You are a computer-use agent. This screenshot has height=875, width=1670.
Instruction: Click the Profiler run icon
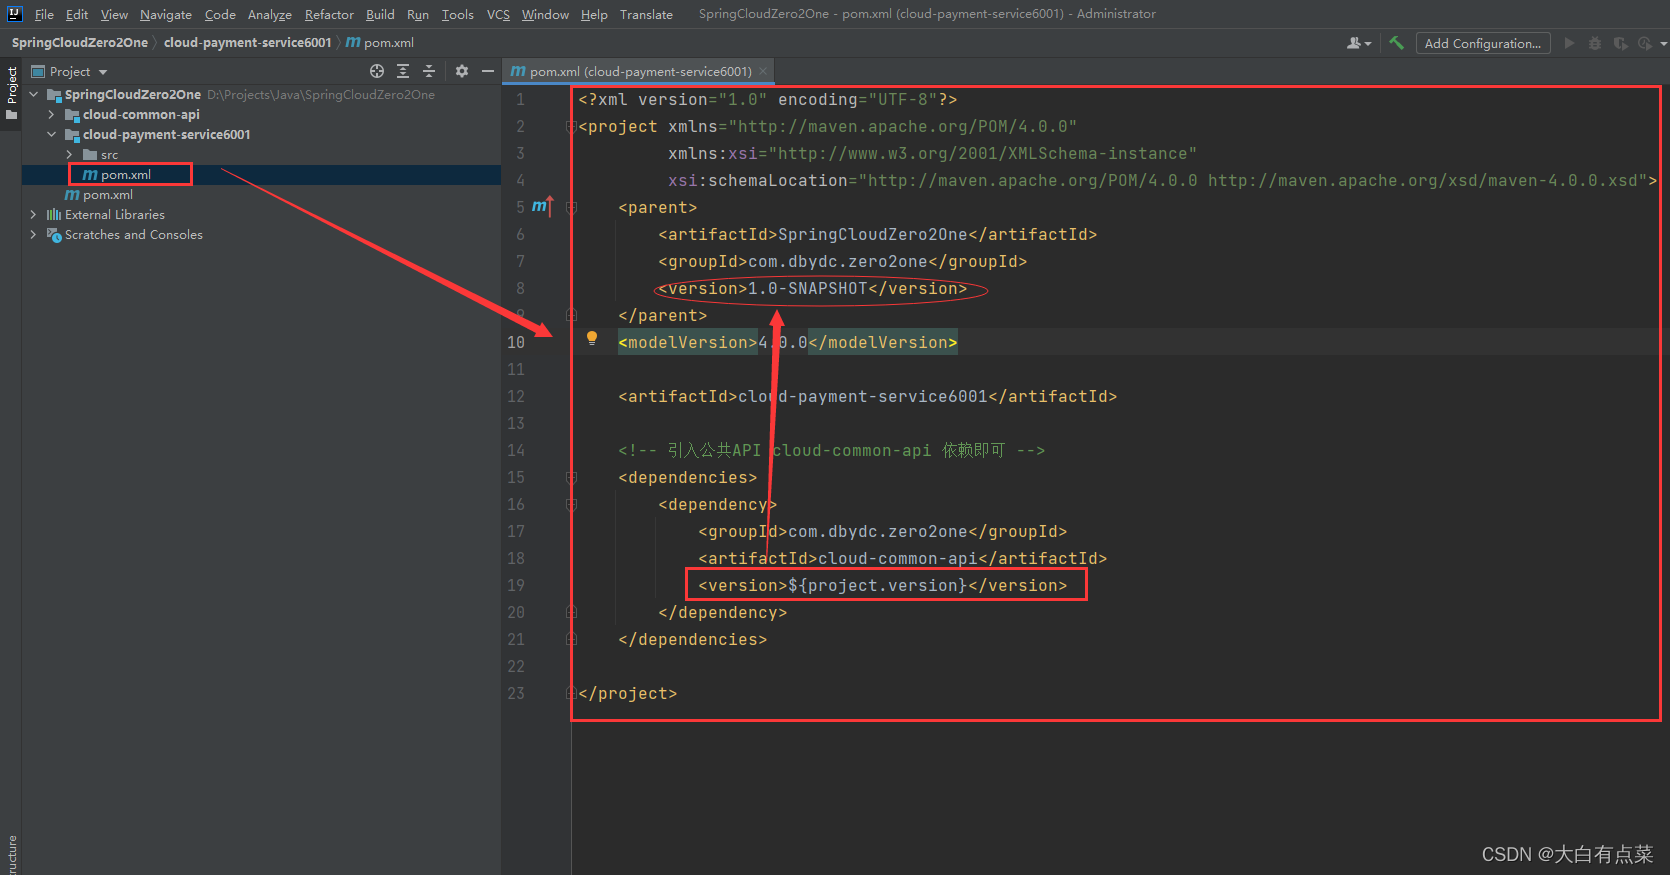[1645, 43]
